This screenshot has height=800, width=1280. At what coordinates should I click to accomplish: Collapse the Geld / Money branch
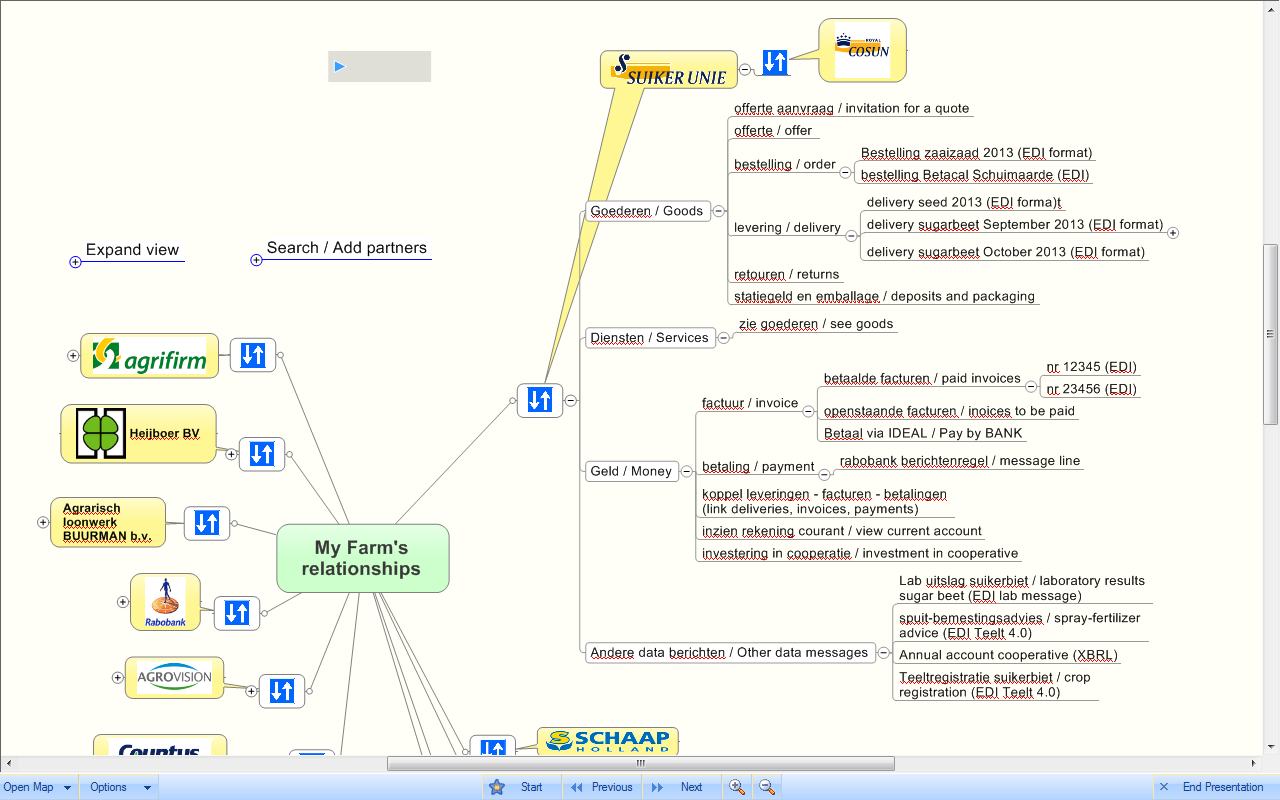[687, 471]
